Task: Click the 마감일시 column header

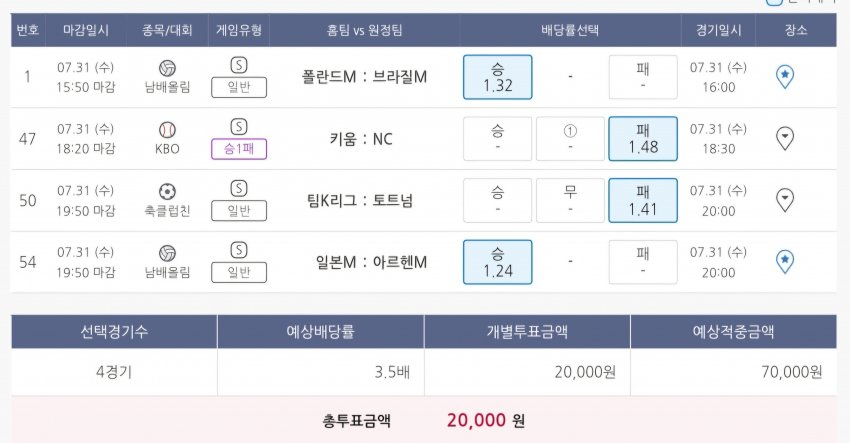Action: (86, 30)
